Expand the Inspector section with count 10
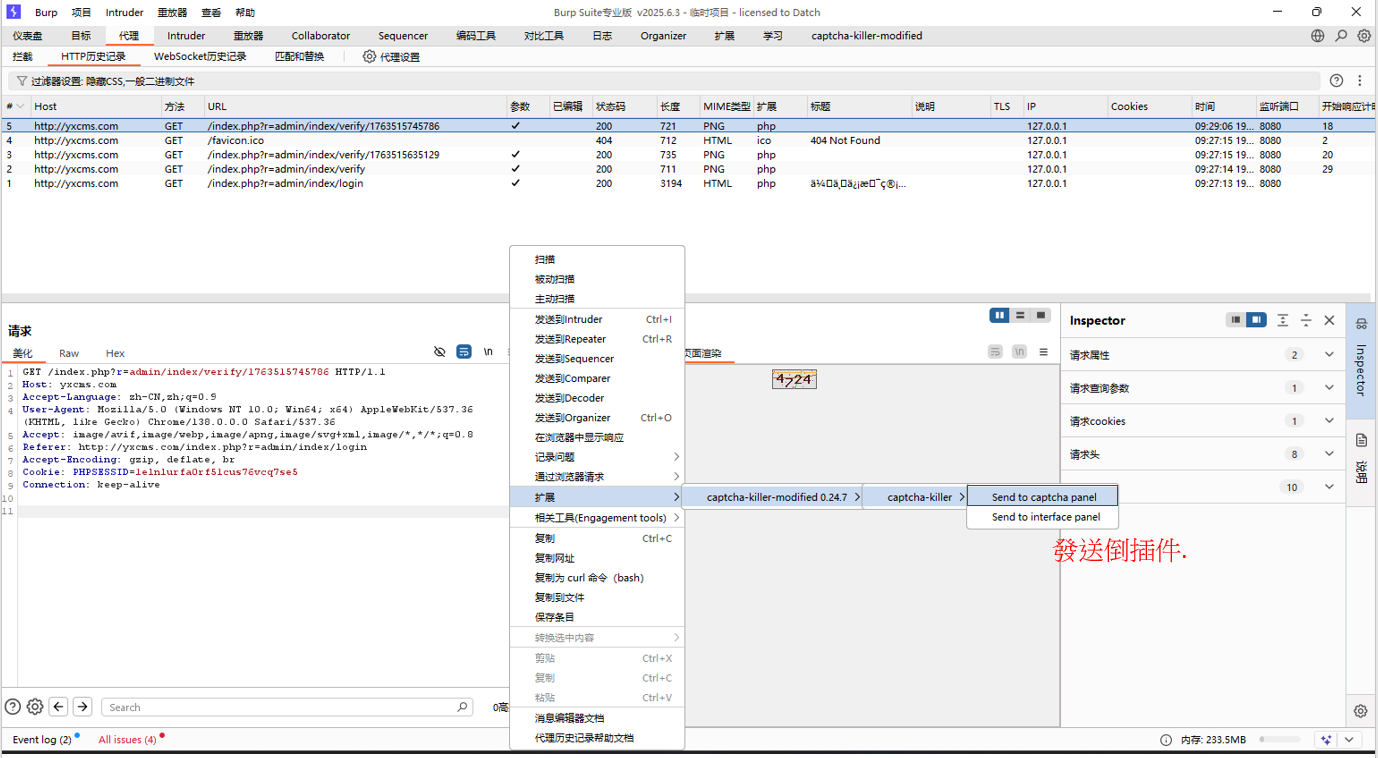 click(x=1329, y=486)
